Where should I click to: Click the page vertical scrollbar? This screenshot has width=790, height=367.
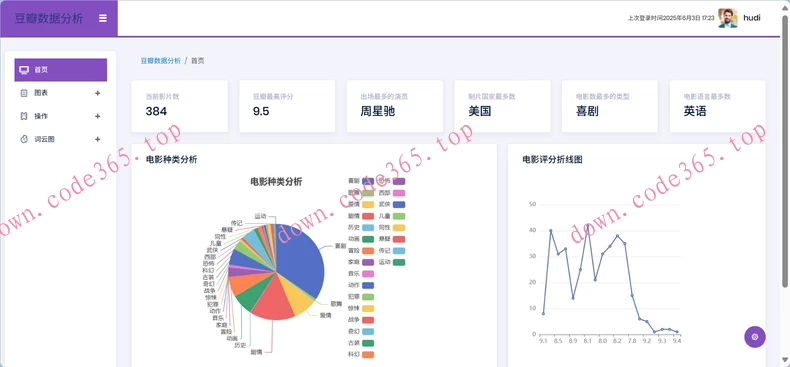785,151
